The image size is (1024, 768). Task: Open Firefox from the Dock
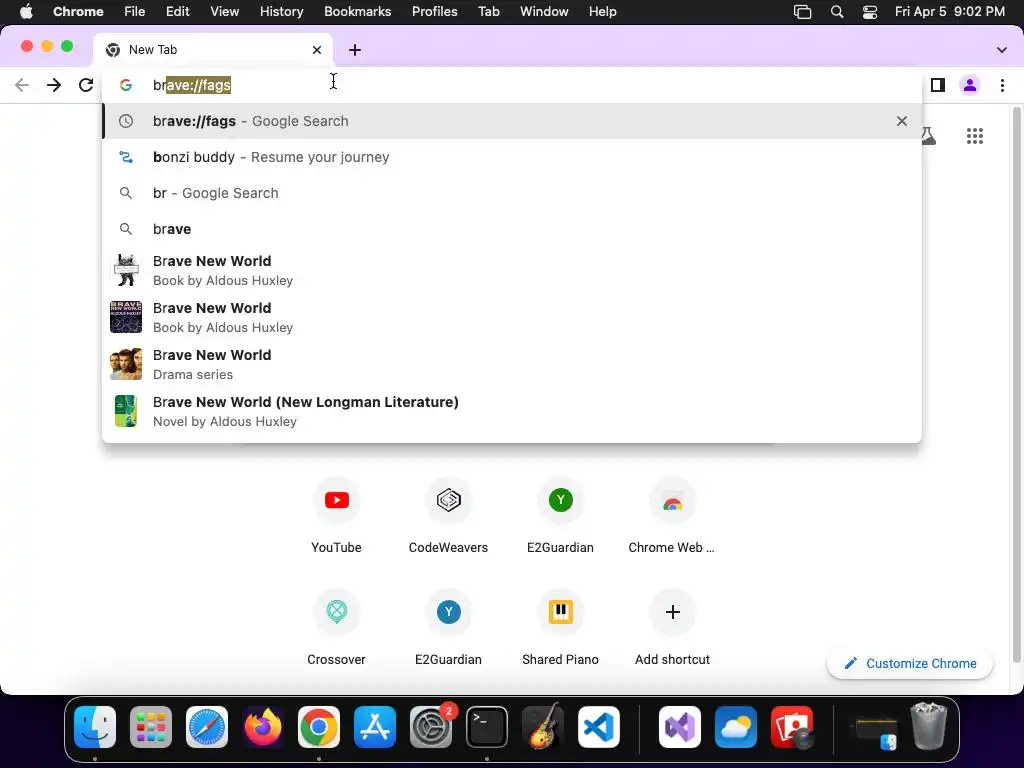[263, 727]
